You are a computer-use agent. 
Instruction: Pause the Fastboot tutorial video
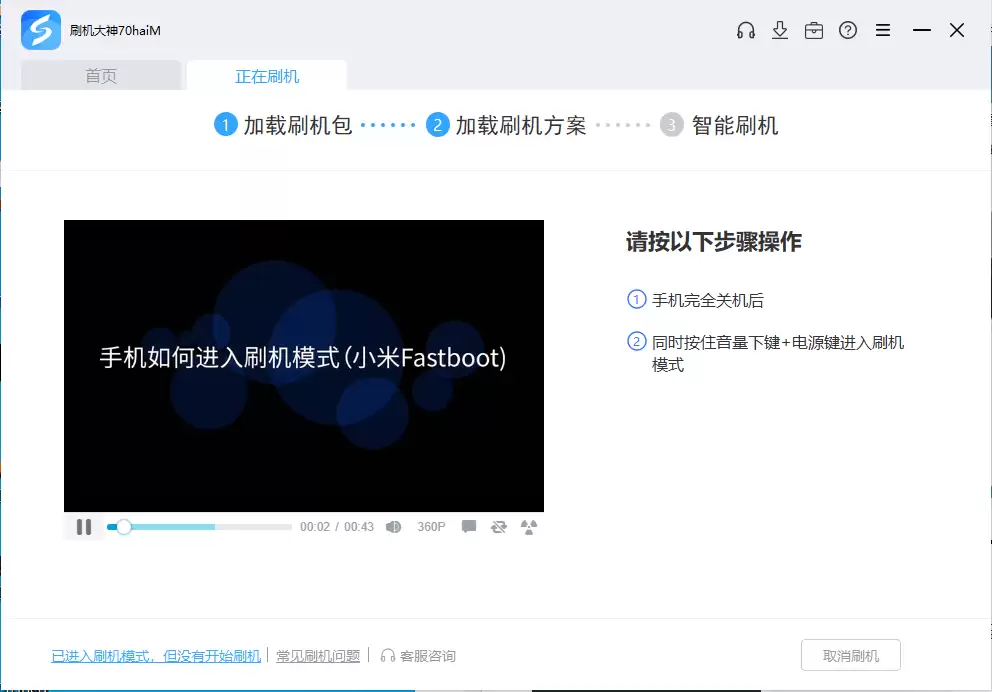pyautogui.click(x=84, y=526)
